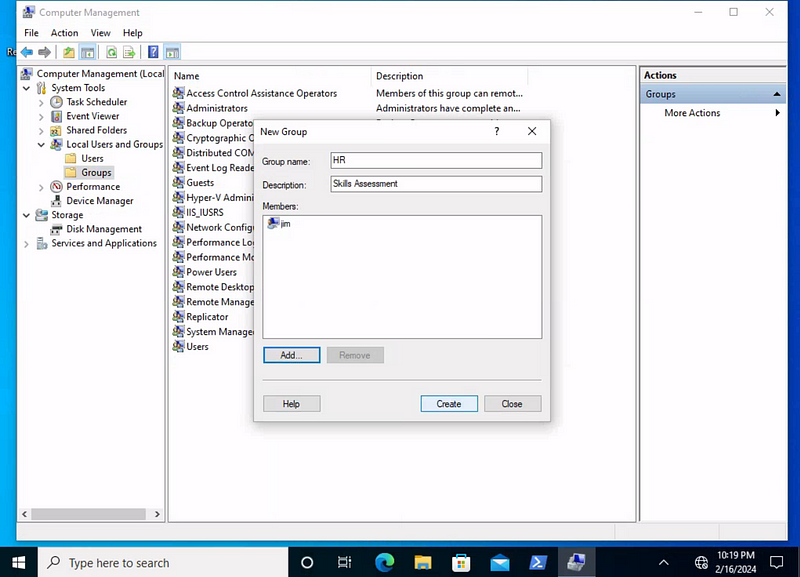Screen dimensions: 800x577
Task: Click the Back arrow in the toolbar
Action: coord(27,52)
